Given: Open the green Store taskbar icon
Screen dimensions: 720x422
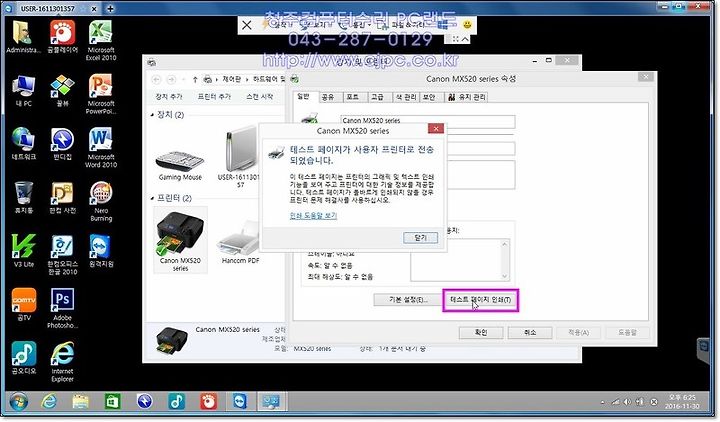Looking at the screenshot, I should point(112,401).
